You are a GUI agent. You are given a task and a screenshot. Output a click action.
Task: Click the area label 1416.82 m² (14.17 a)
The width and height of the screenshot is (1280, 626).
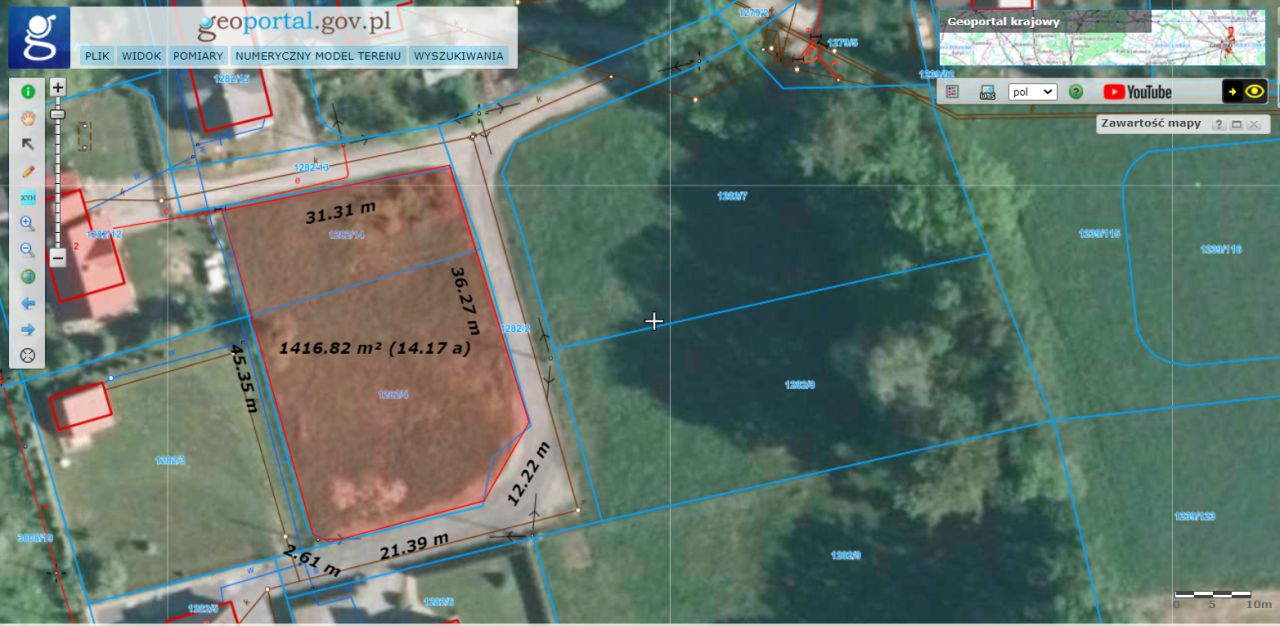(x=375, y=348)
